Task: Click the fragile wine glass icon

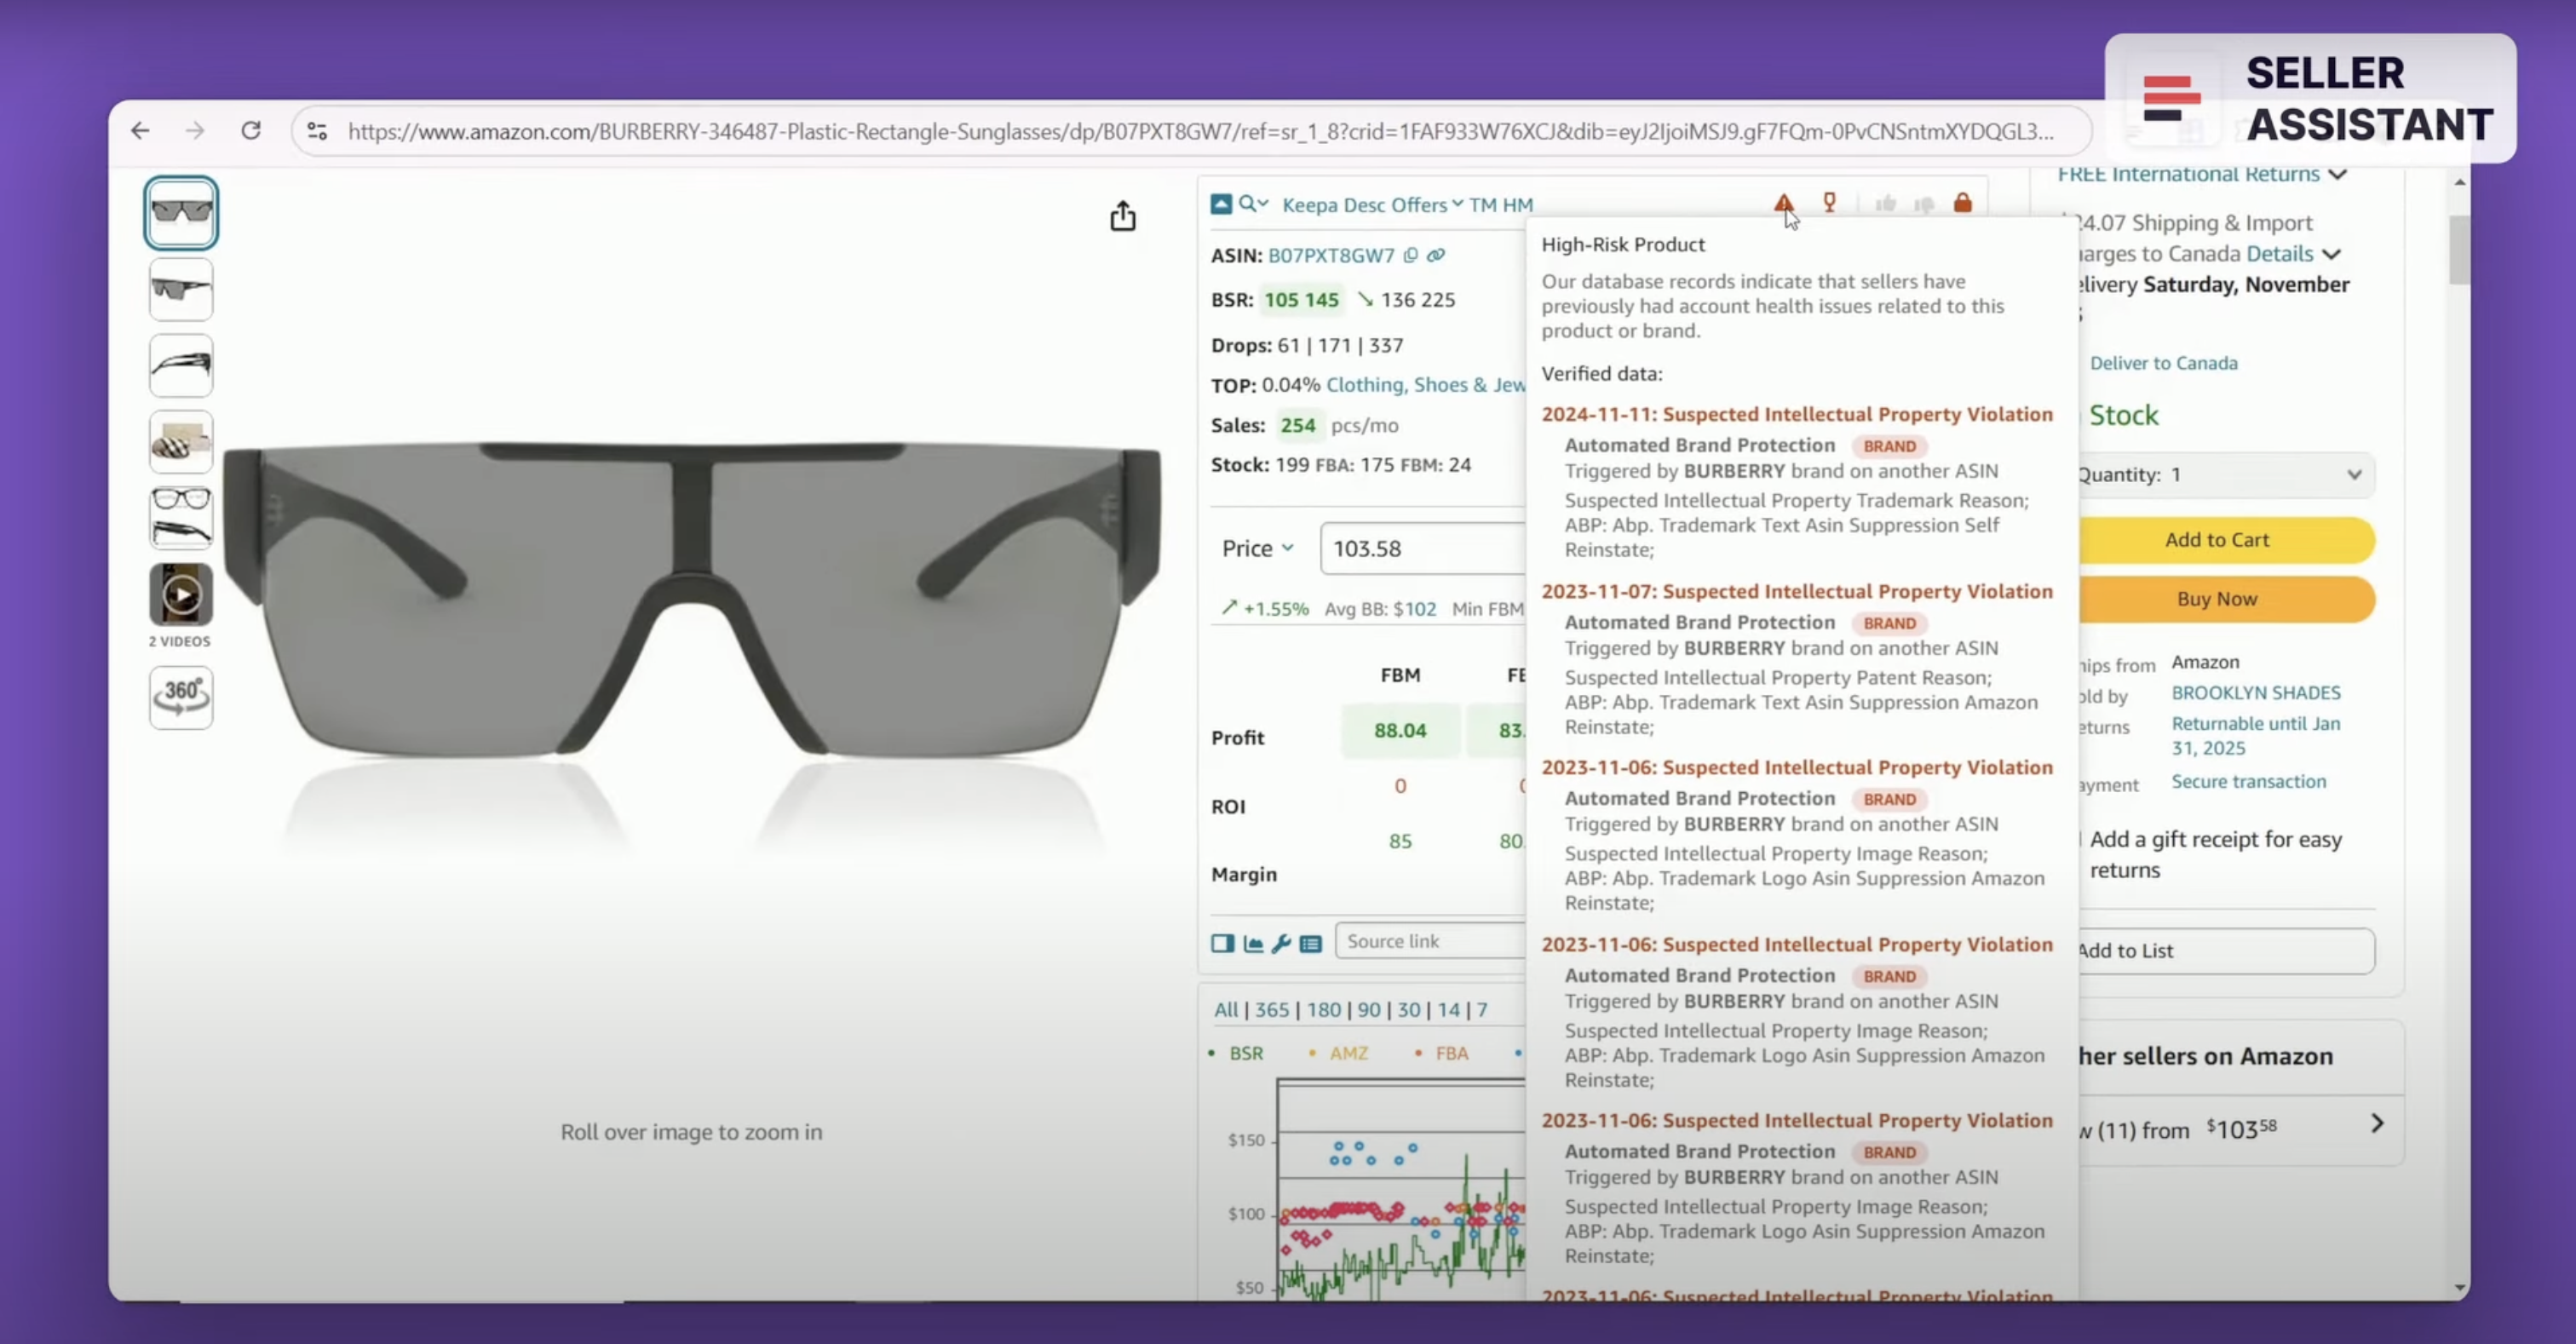Action: pyautogui.click(x=1829, y=203)
